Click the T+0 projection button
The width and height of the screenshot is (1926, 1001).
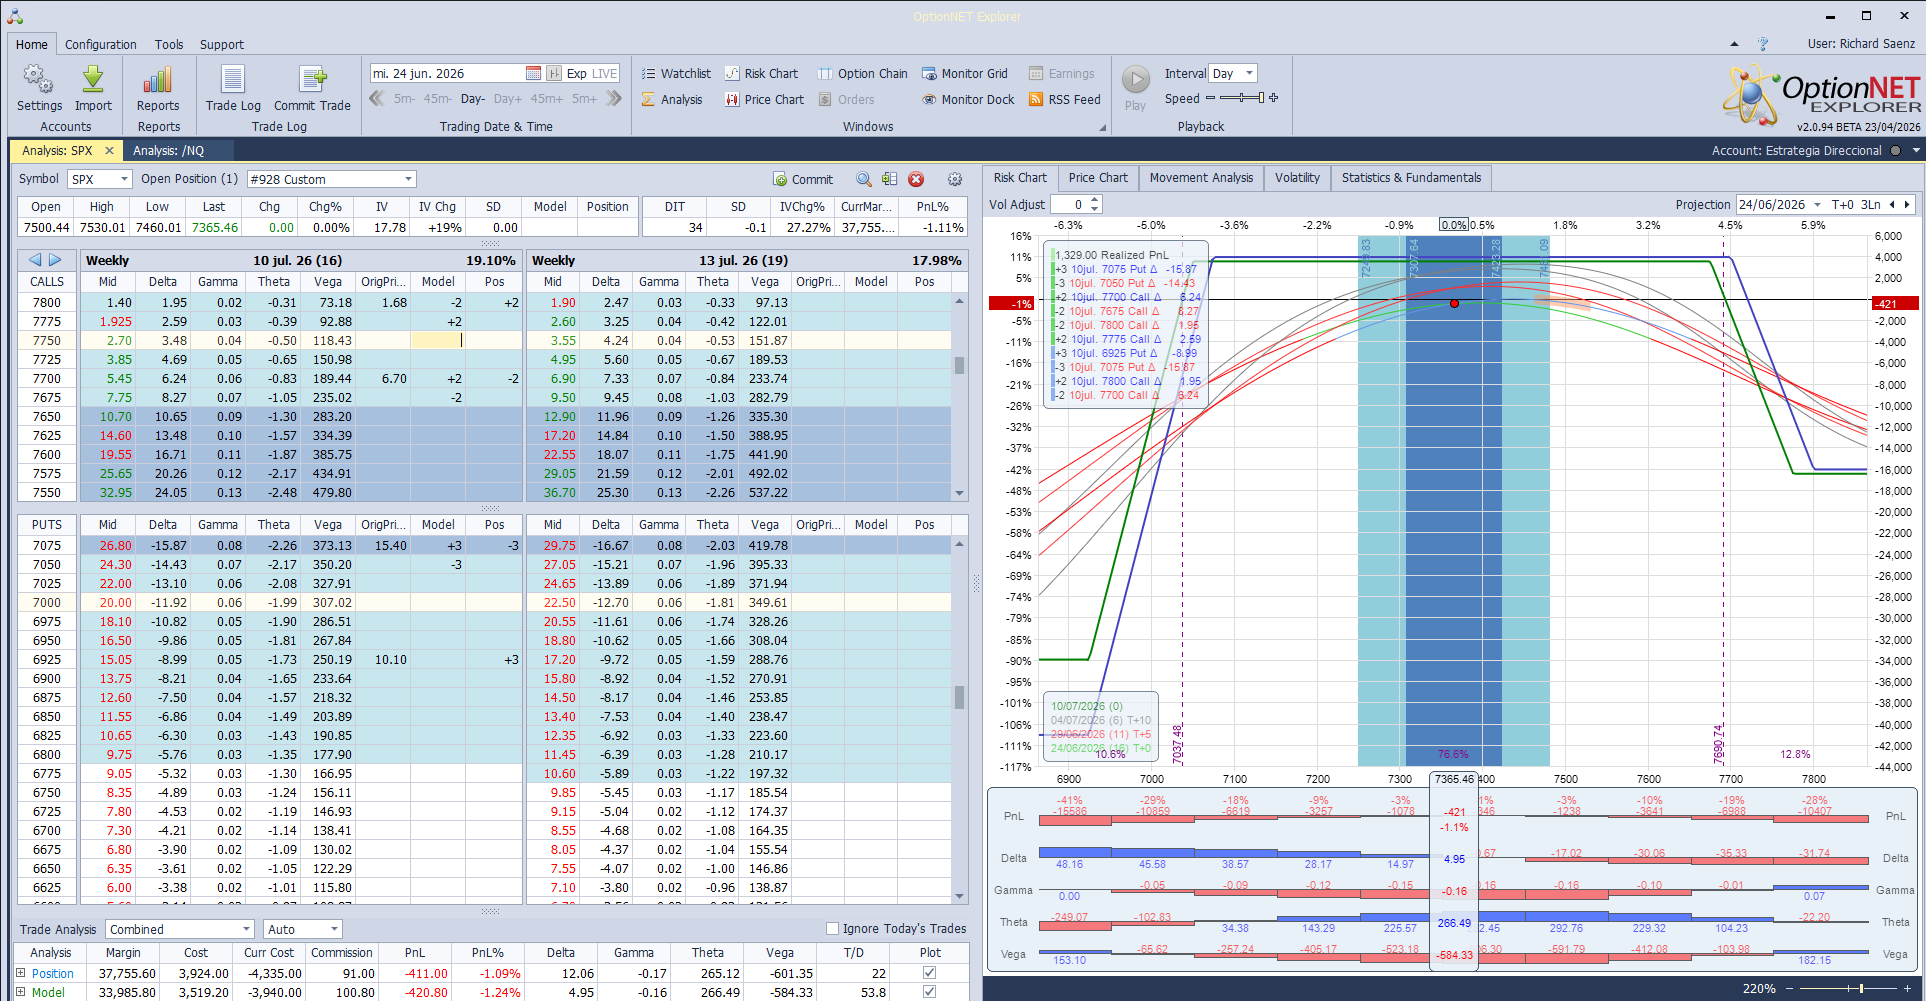point(1842,204)
